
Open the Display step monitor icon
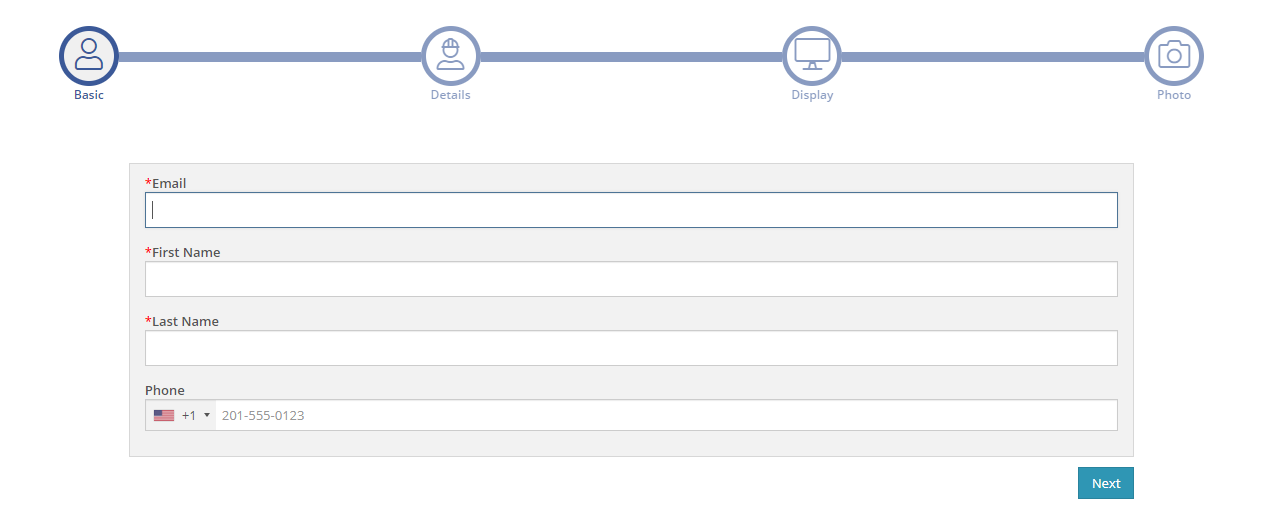click(x=812, y=55)
